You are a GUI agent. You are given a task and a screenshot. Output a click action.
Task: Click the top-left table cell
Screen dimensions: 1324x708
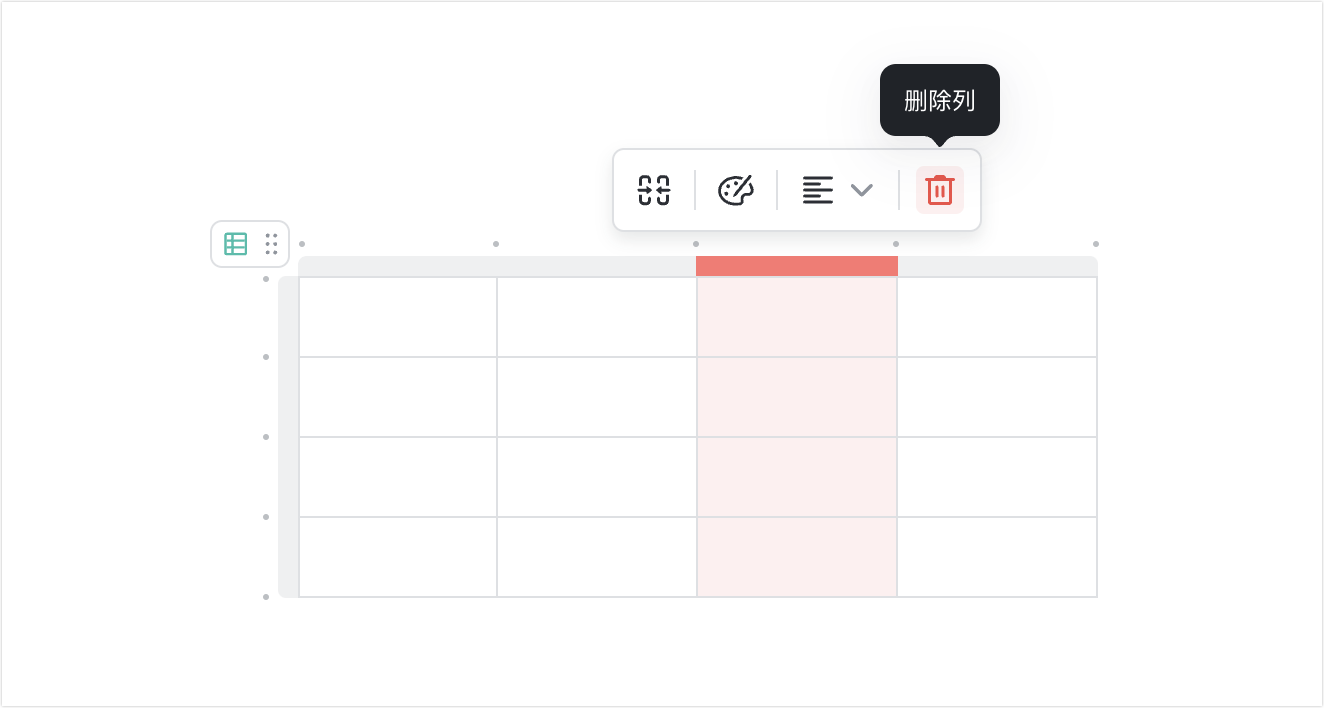[x=398, y=317]
